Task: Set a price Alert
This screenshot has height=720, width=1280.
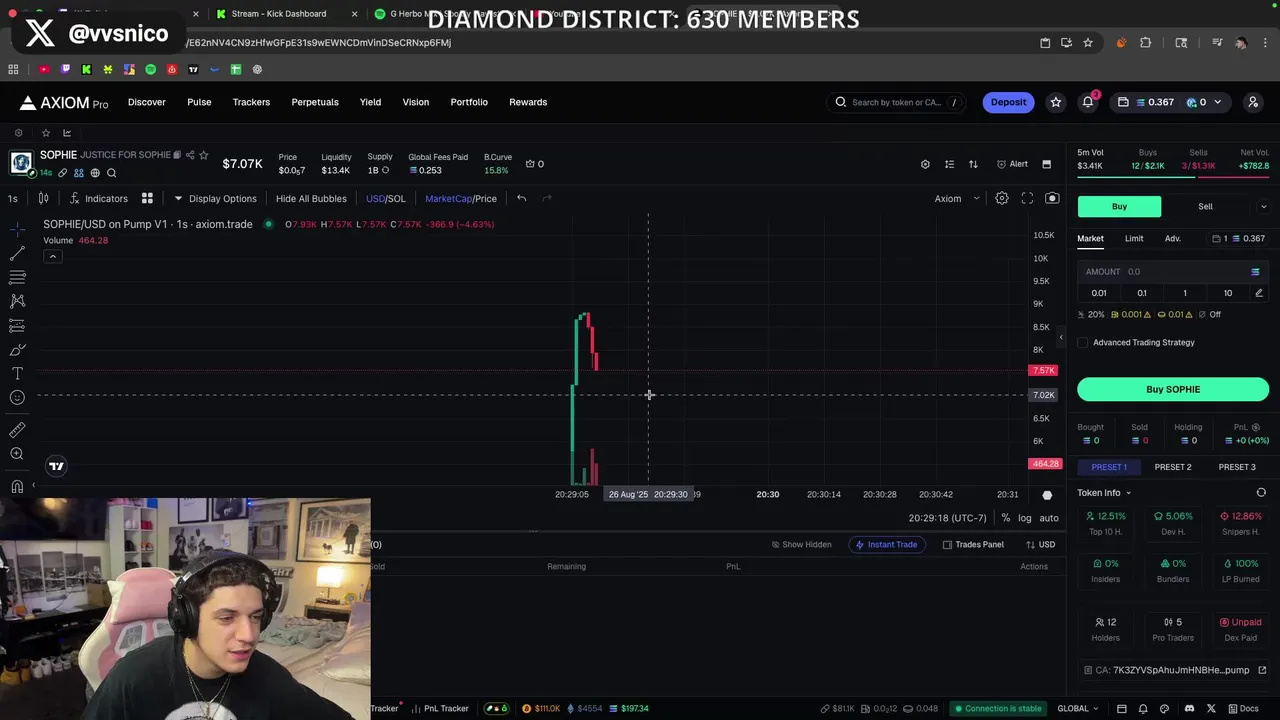Action: pyautogui.click(x=1012, y=164)
